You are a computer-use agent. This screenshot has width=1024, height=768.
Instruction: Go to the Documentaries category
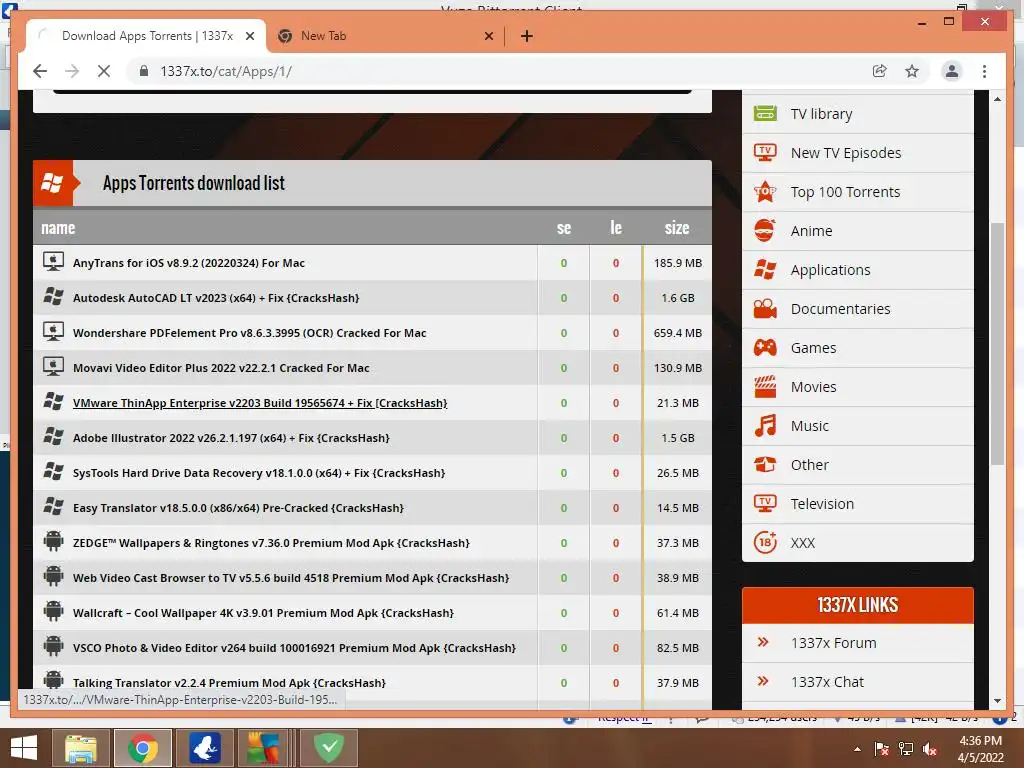(x=840, y=309)
